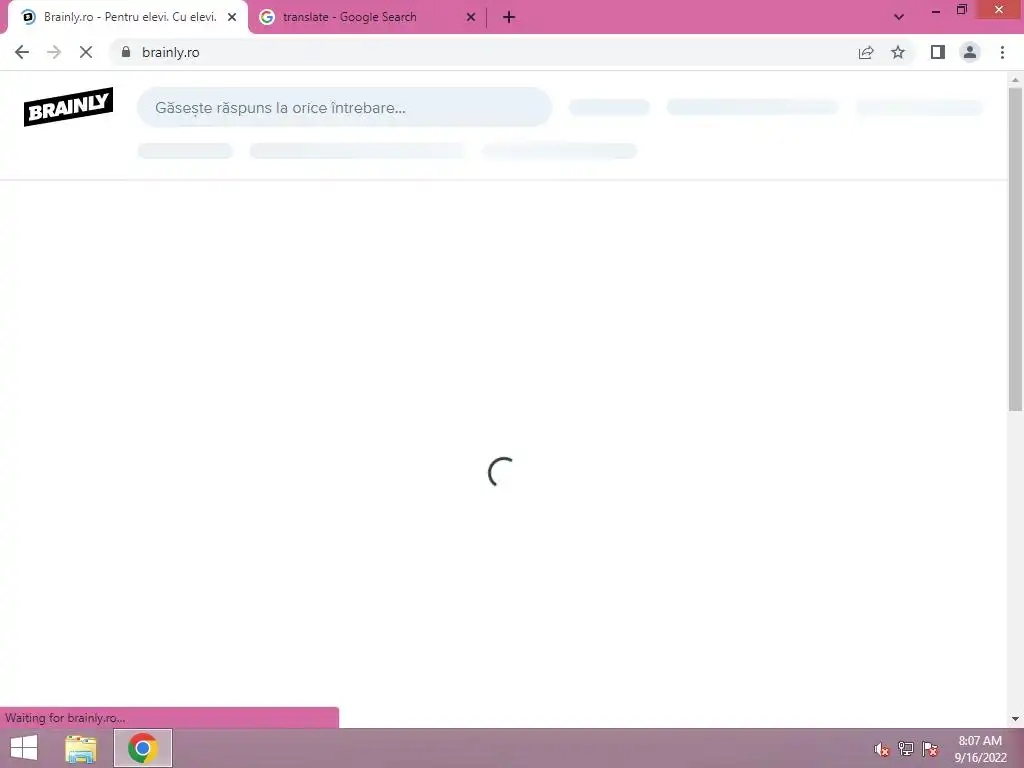Screen dimensions: 1024x768
Task: Restore down the Chrome window
Action: [961, 10]
